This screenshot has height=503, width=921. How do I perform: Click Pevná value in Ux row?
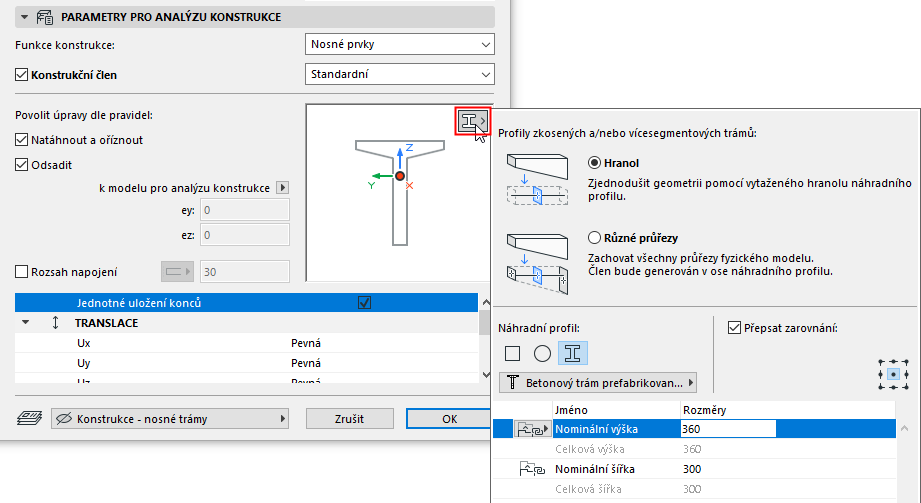coord(306,343)
